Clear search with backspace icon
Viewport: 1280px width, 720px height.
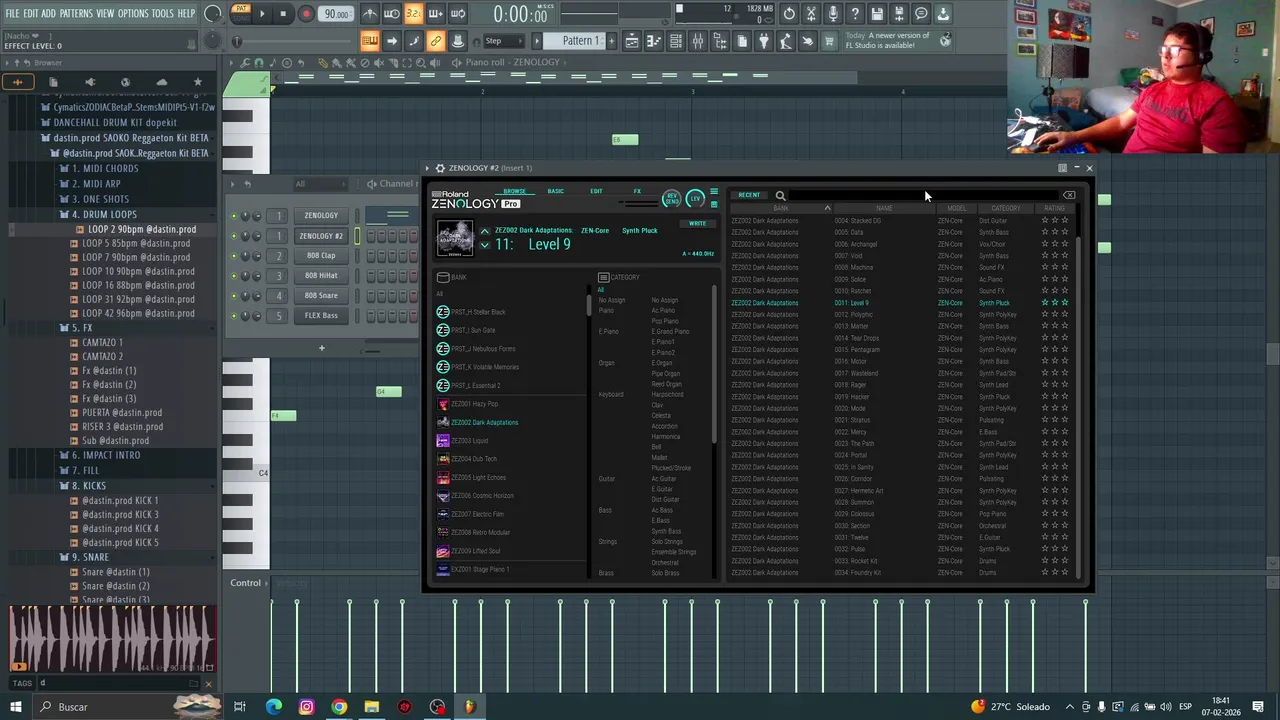tap(1069, 195)
